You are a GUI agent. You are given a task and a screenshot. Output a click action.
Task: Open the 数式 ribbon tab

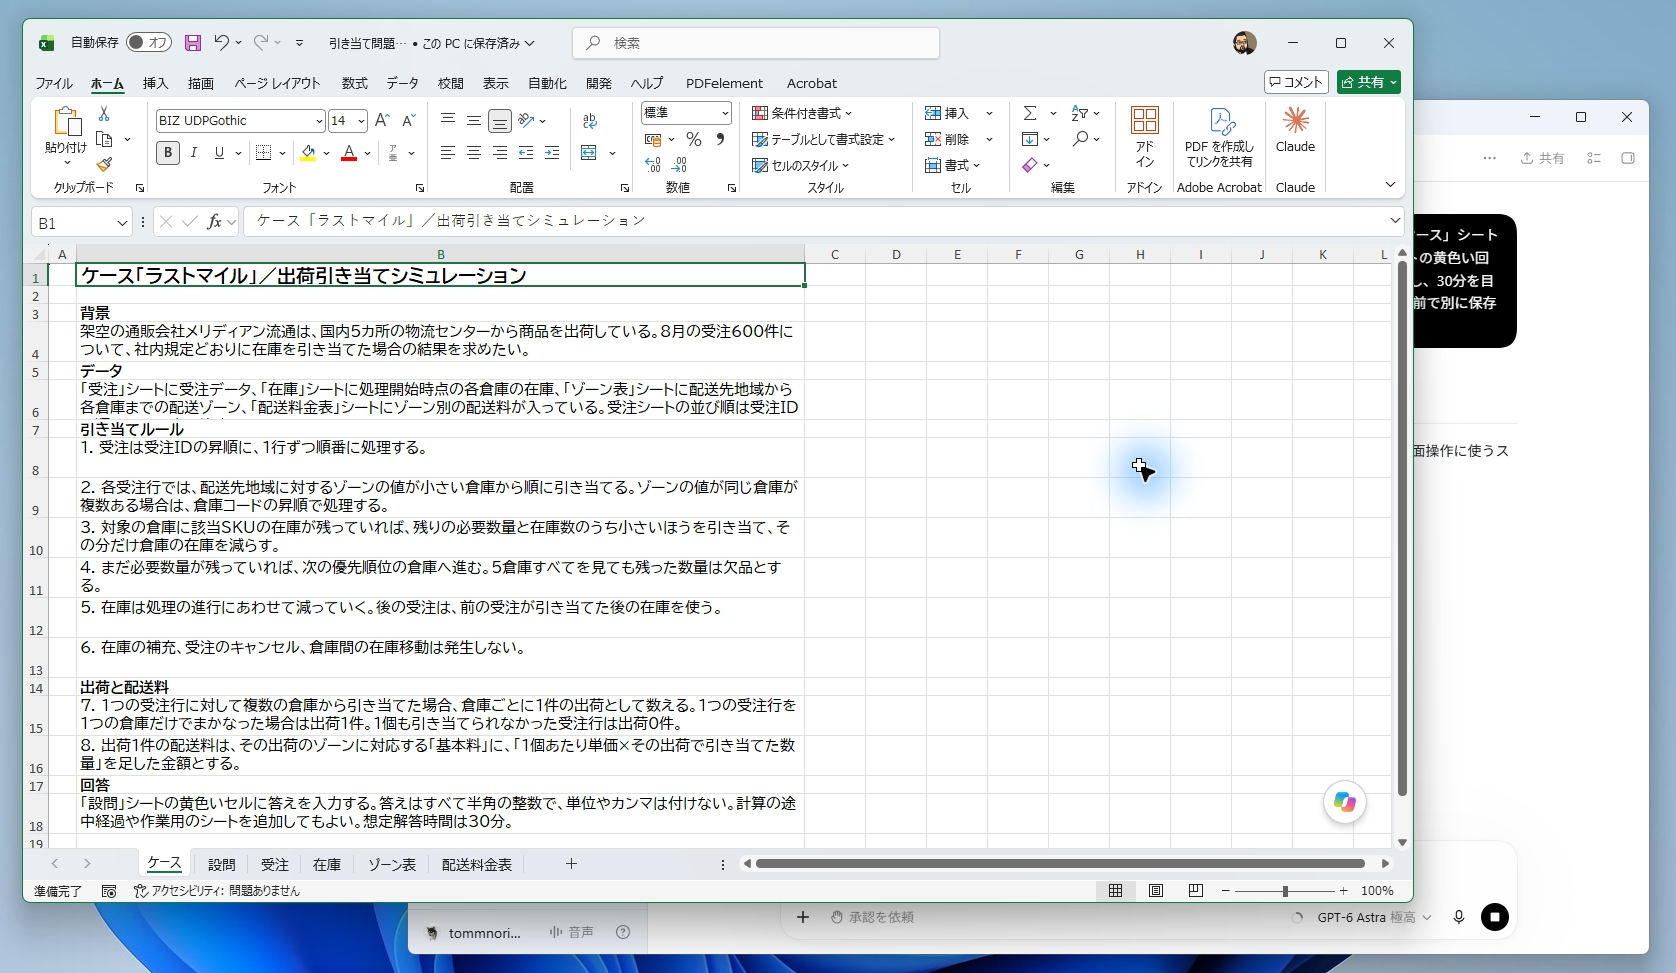(354, 83)
